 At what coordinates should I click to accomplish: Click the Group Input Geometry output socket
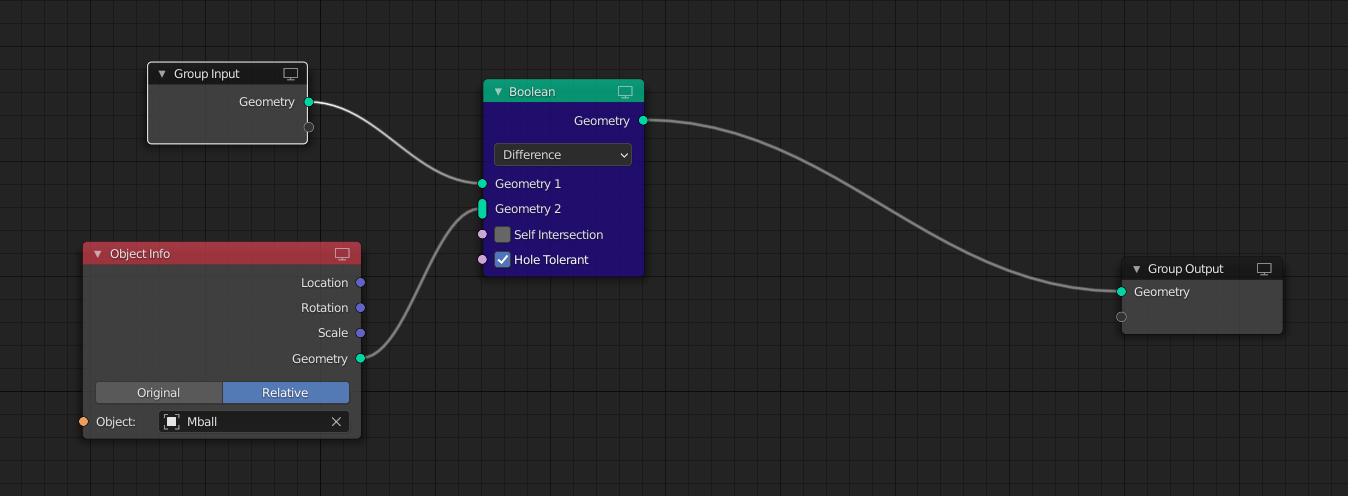point(308,102)
